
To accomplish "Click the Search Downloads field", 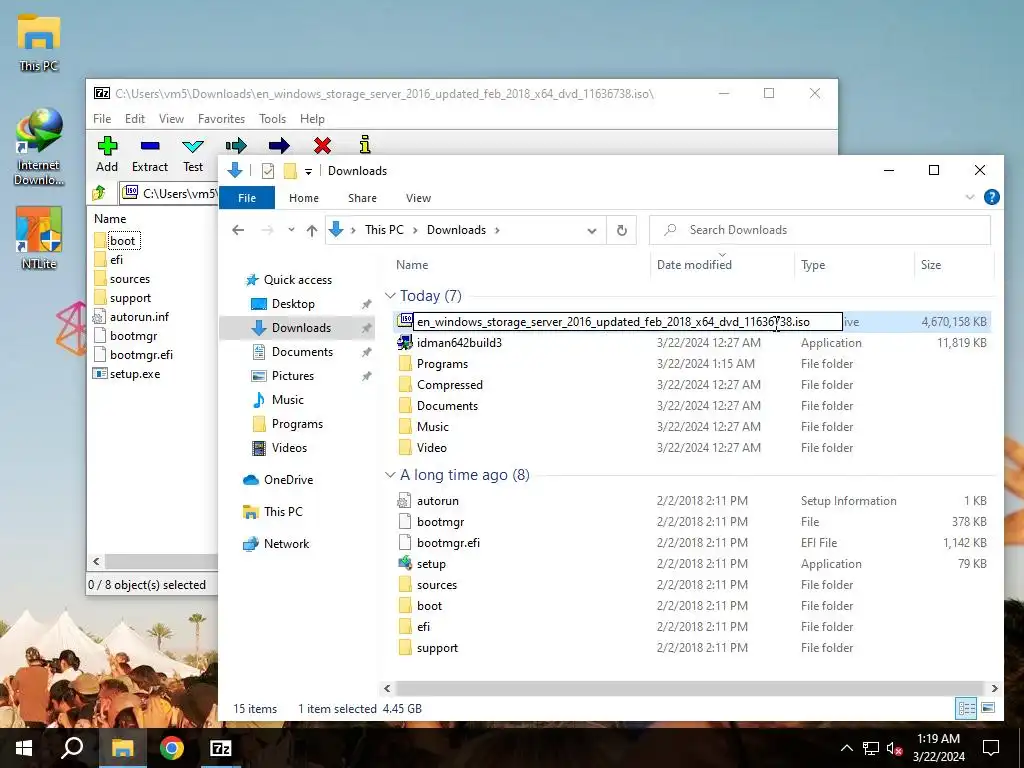I will (820, 230).
